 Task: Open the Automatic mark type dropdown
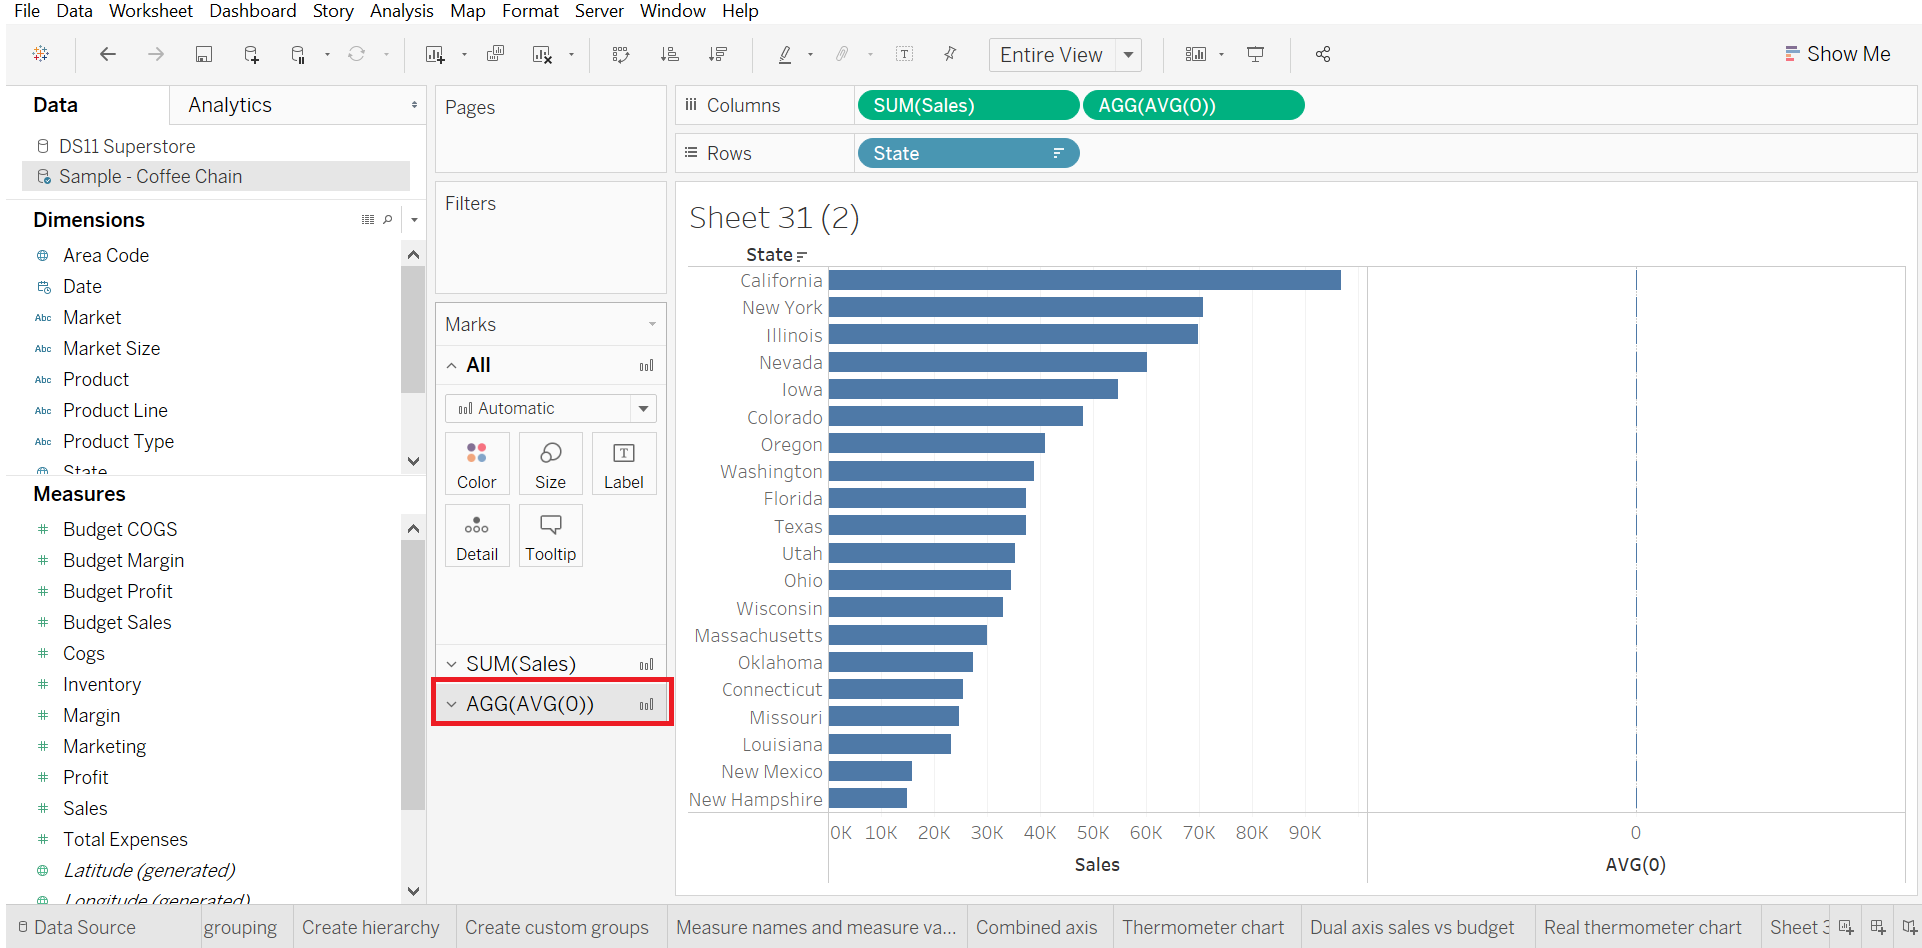pos(643,408)
